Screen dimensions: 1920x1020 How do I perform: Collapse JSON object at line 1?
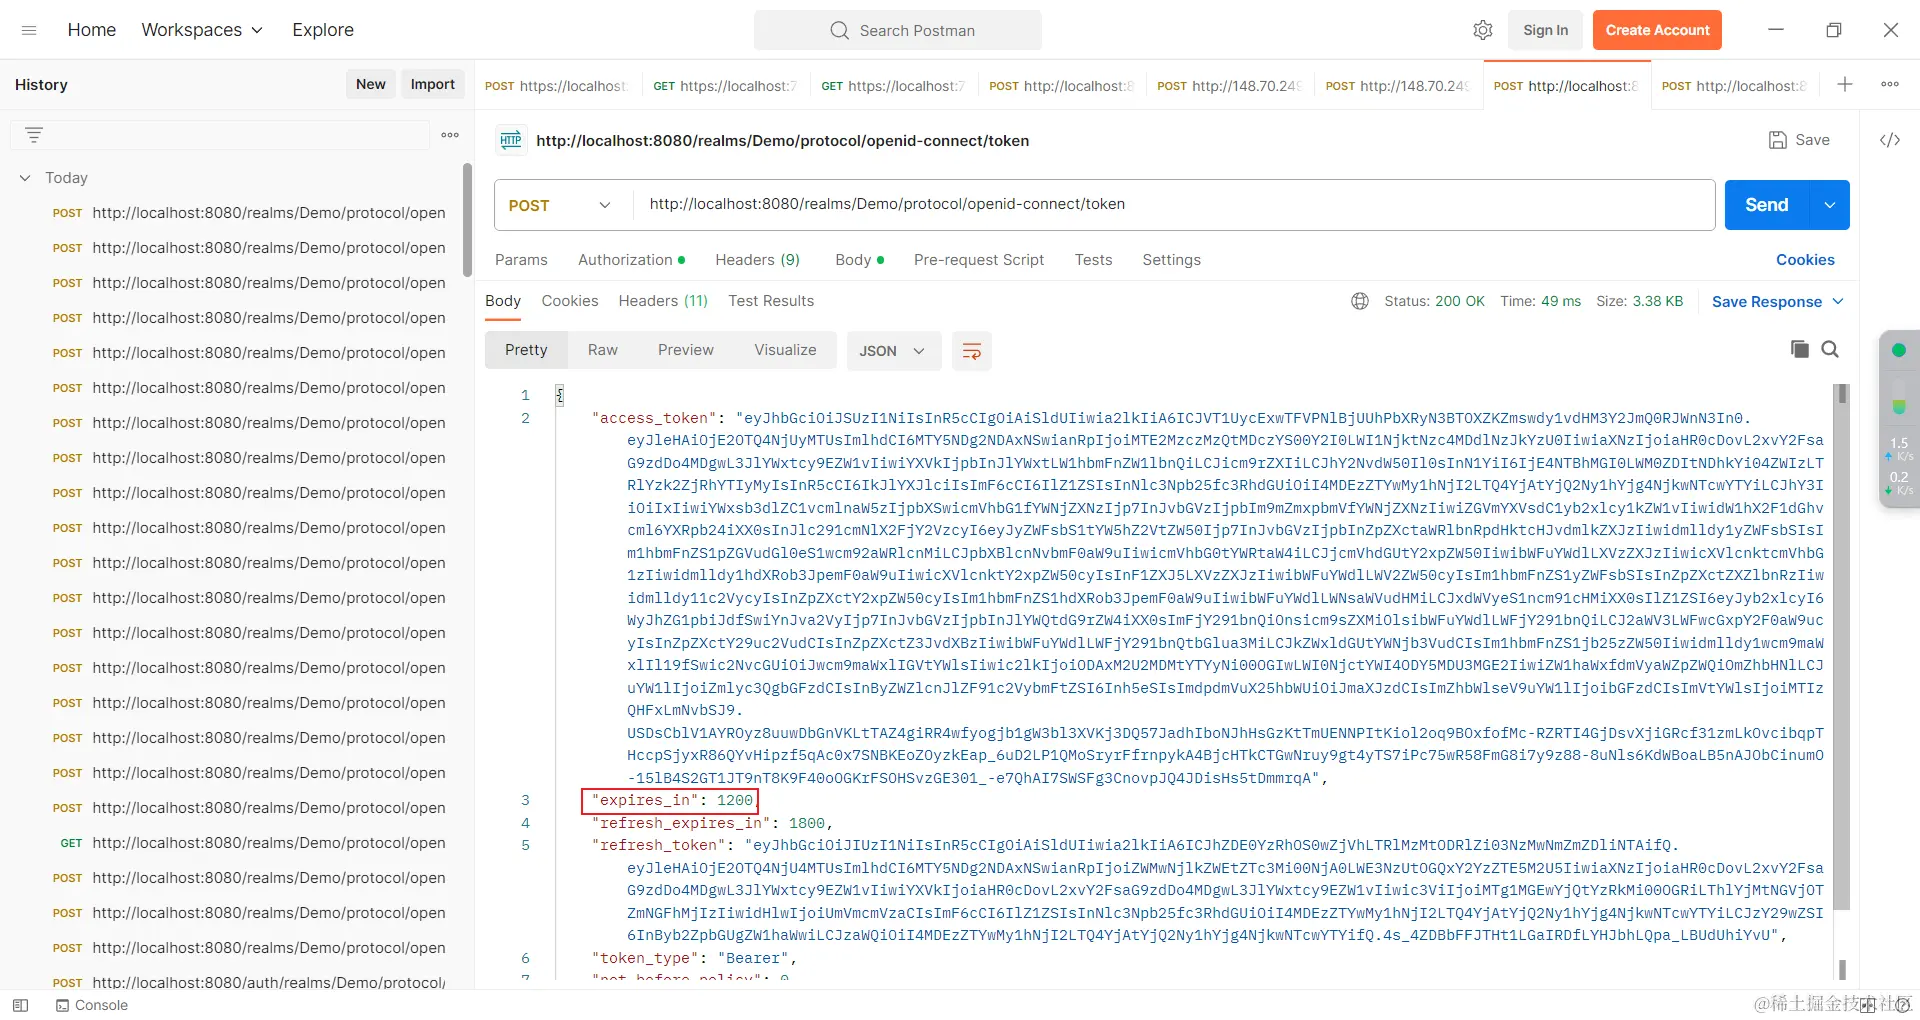[560, 395]
